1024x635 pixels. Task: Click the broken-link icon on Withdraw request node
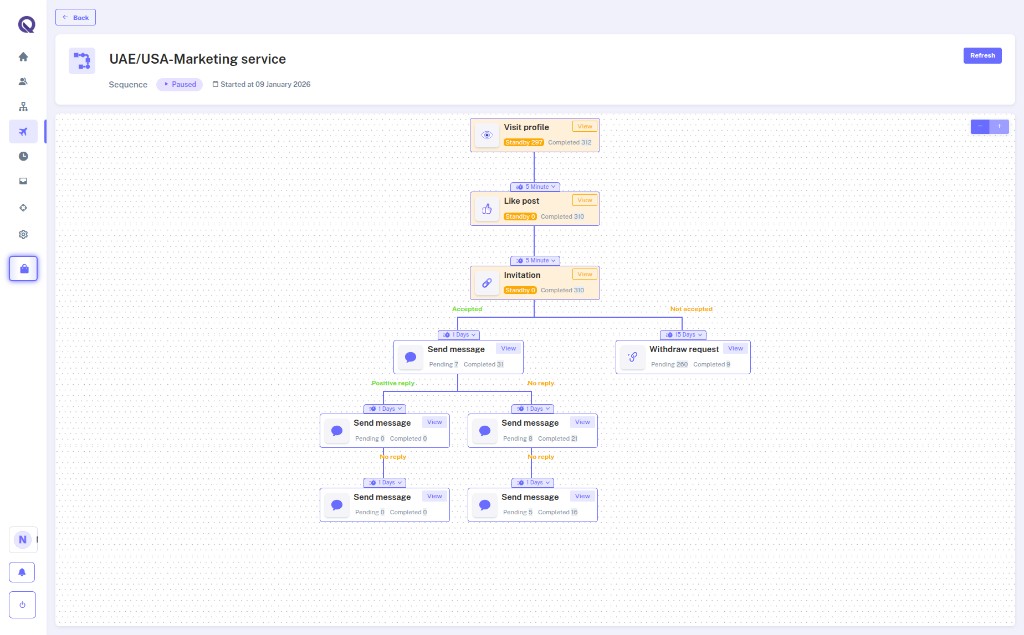[x=632, y=356]
